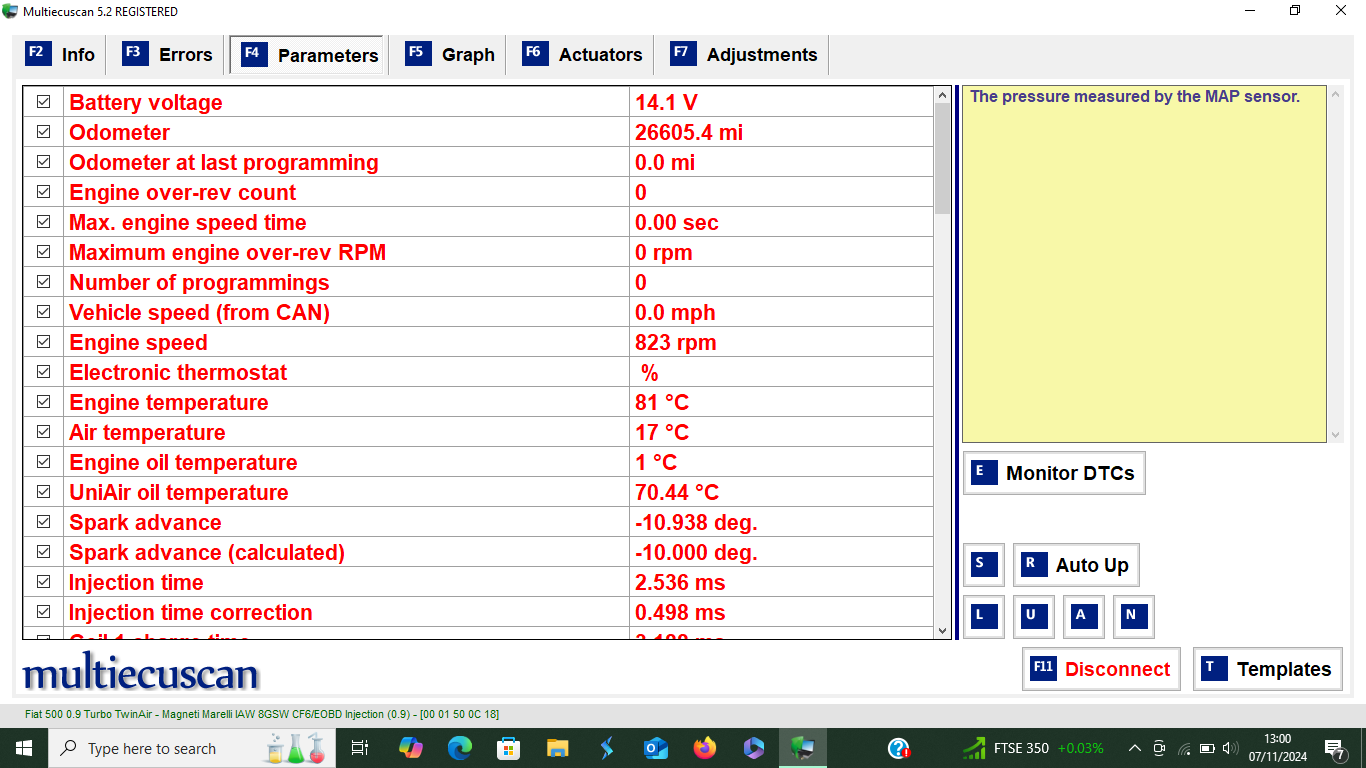The image size is (1366, 768).
Task: Click the L shortcut button
Action: [984, 617]
